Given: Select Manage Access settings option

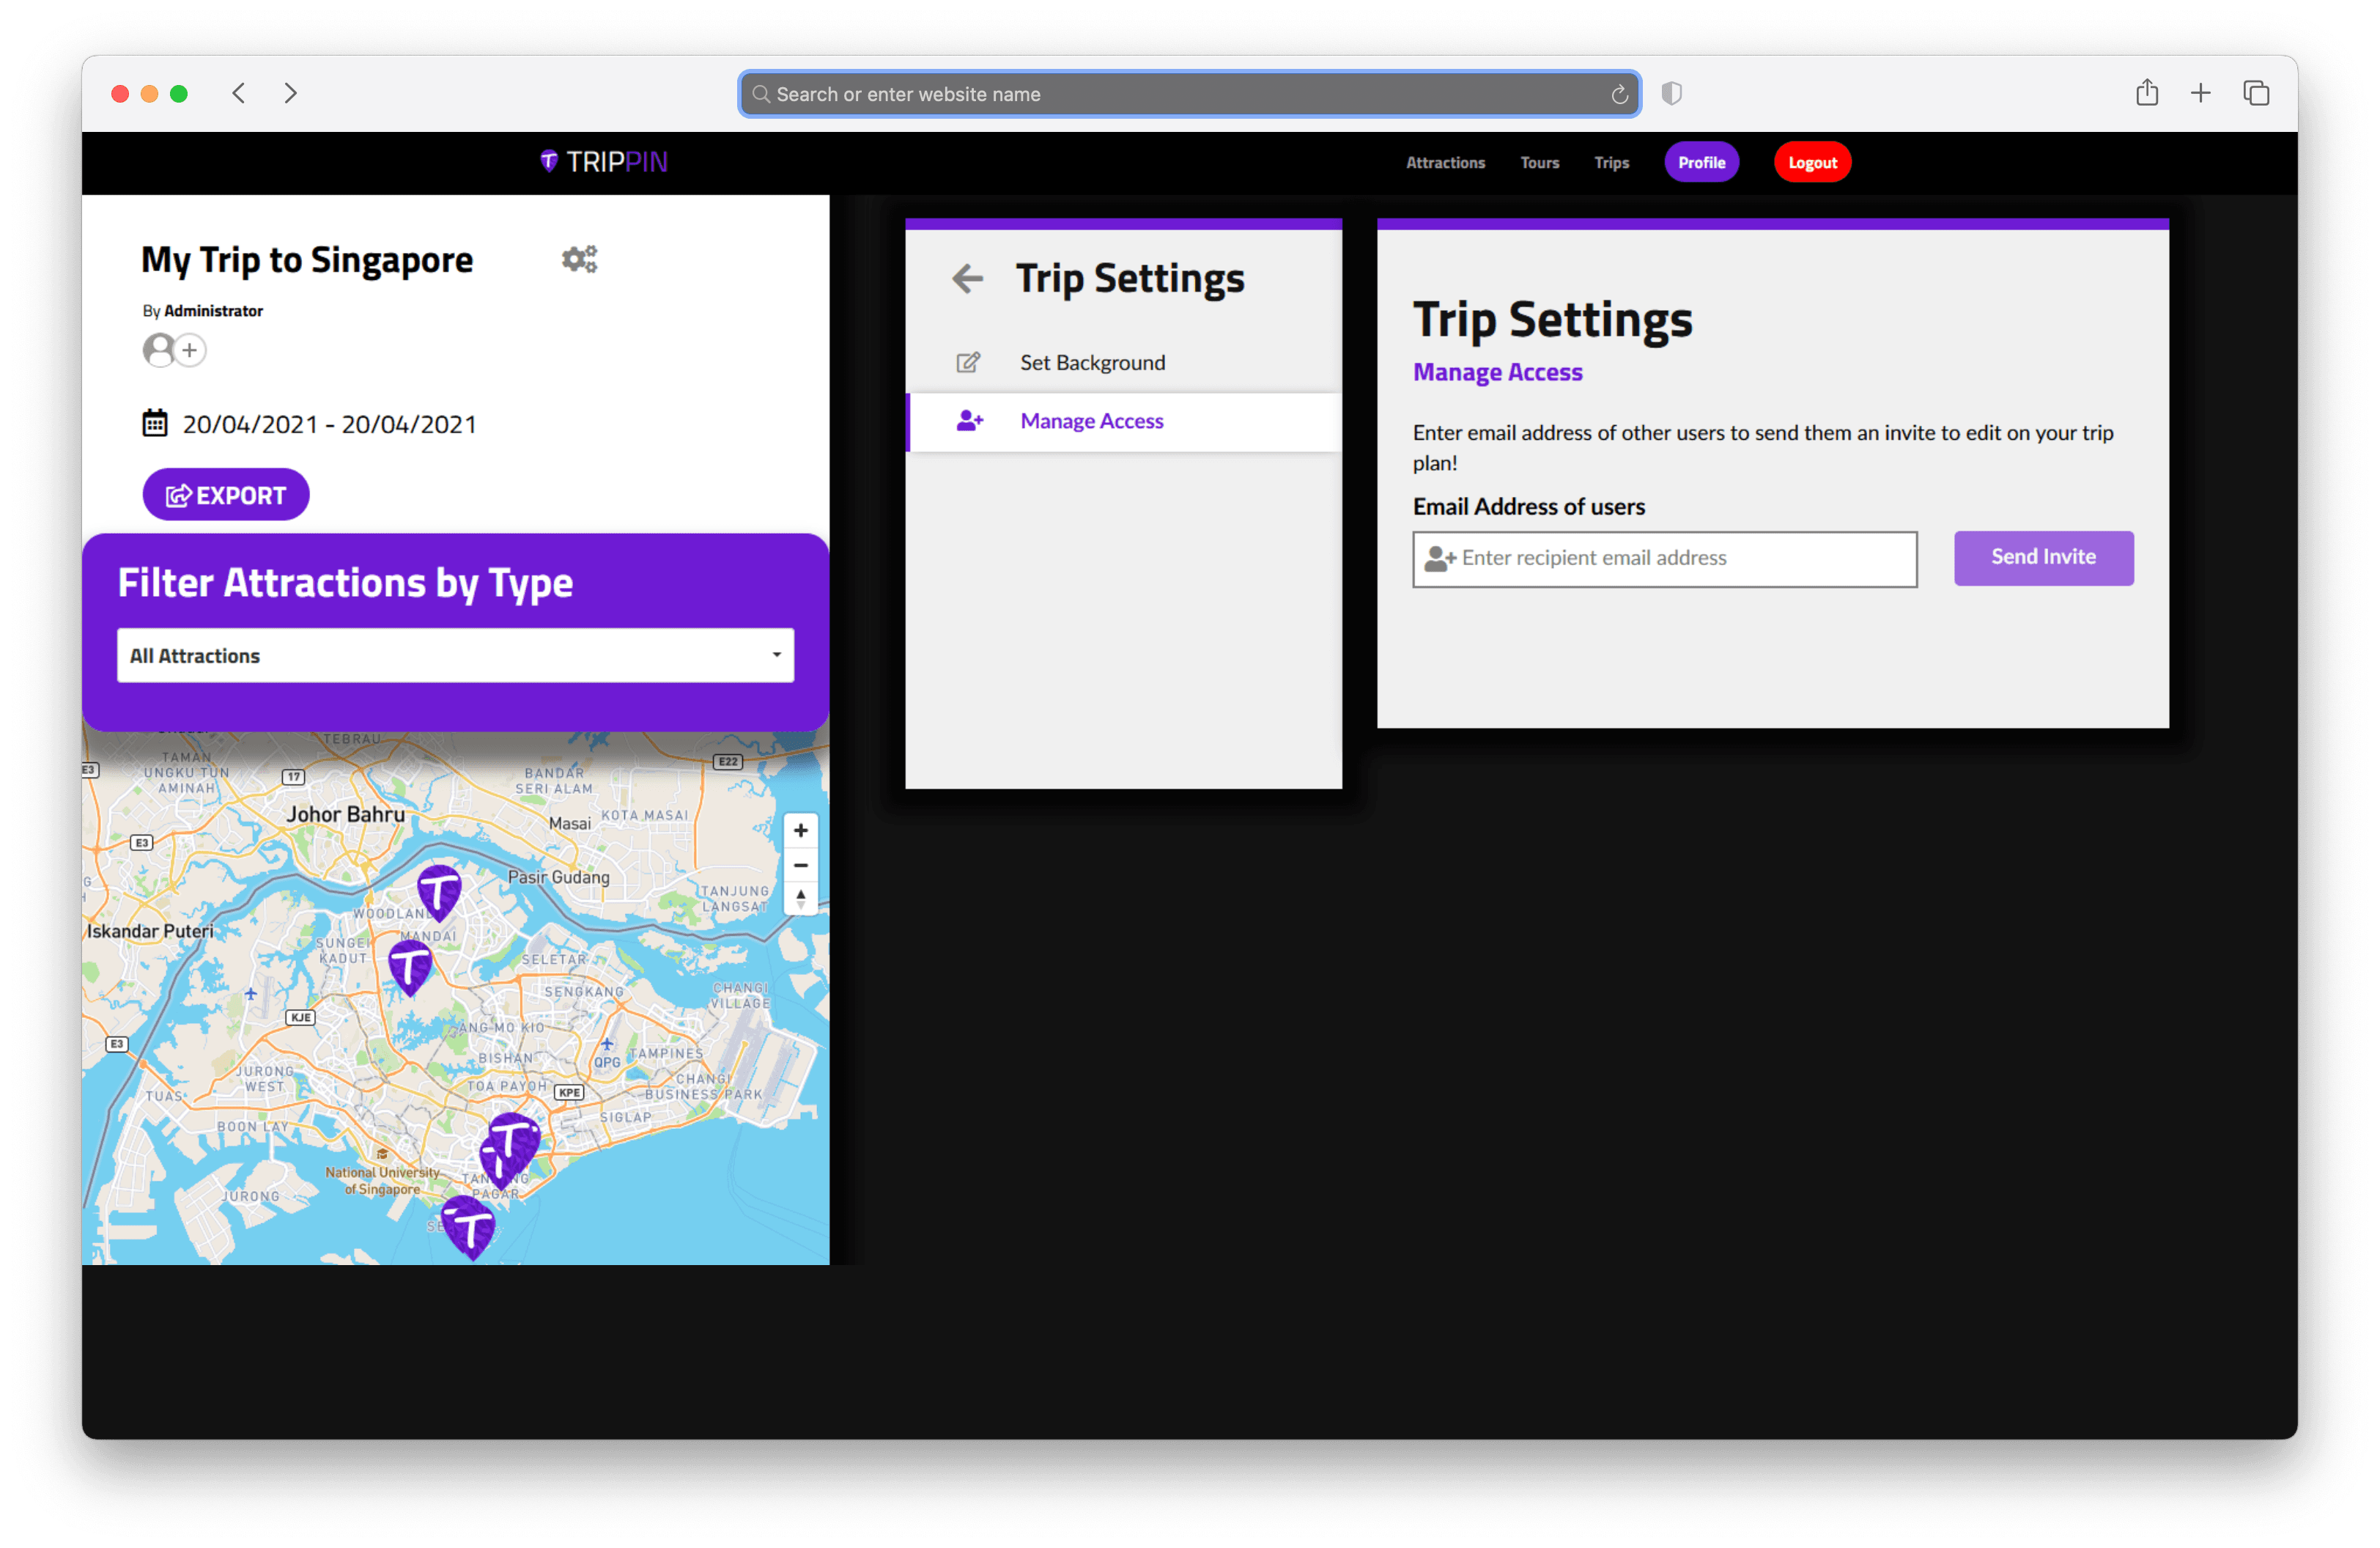Looking at the screenshot, I should (1092, 421).
